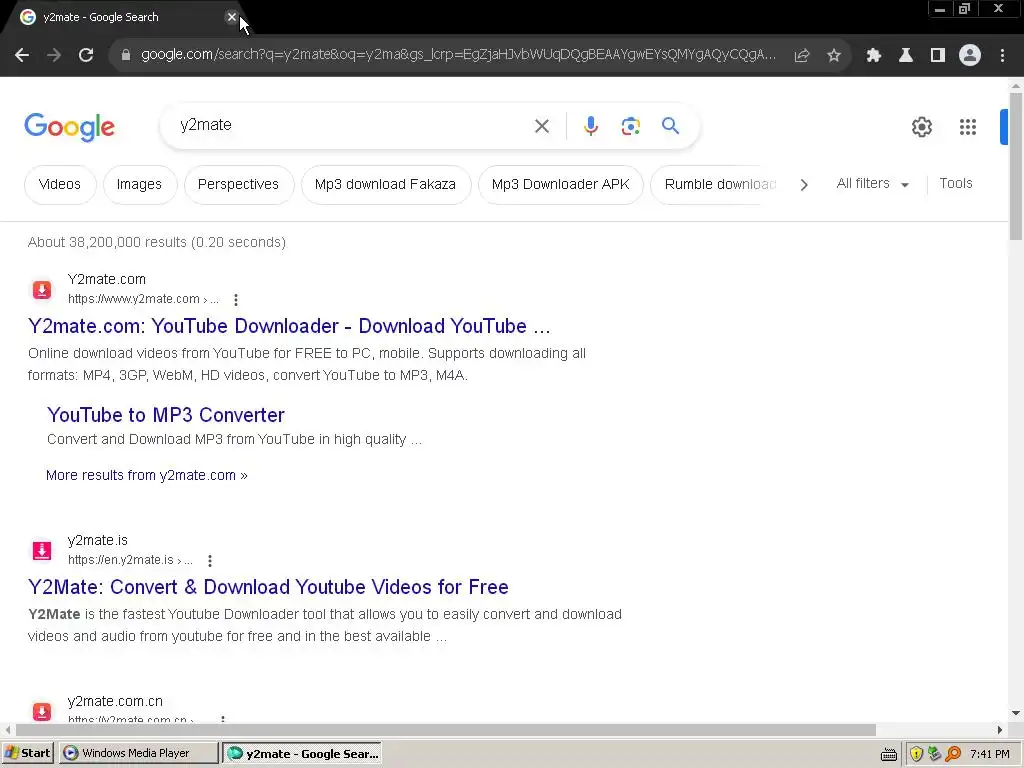The width and height of the screenshot is (1024, 768).
Task: Toggle the browser side panel
Action: click(x=938, y=56)
